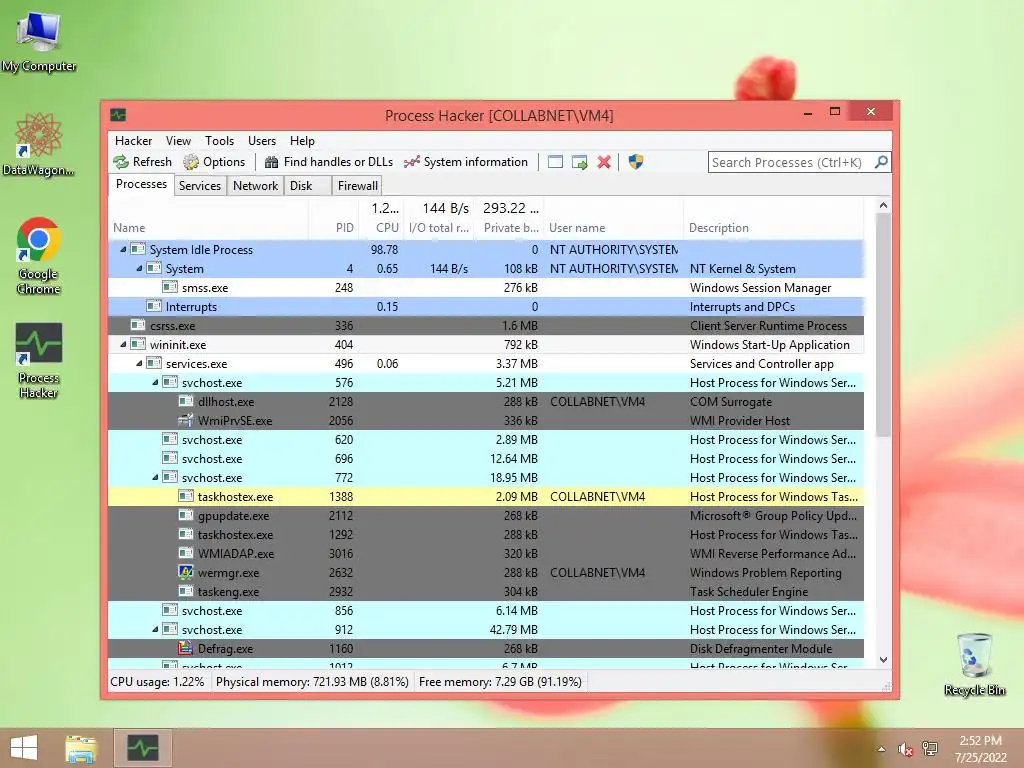Click the shield elevation icon in toolbar
Image resolution: width=1024 pixels, height=768 pixels.
pyautogui.click(x=635, y=162)
